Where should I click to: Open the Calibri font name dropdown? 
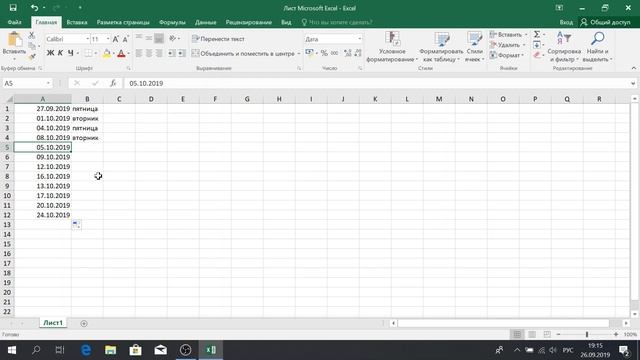click(x=87, y=39)
